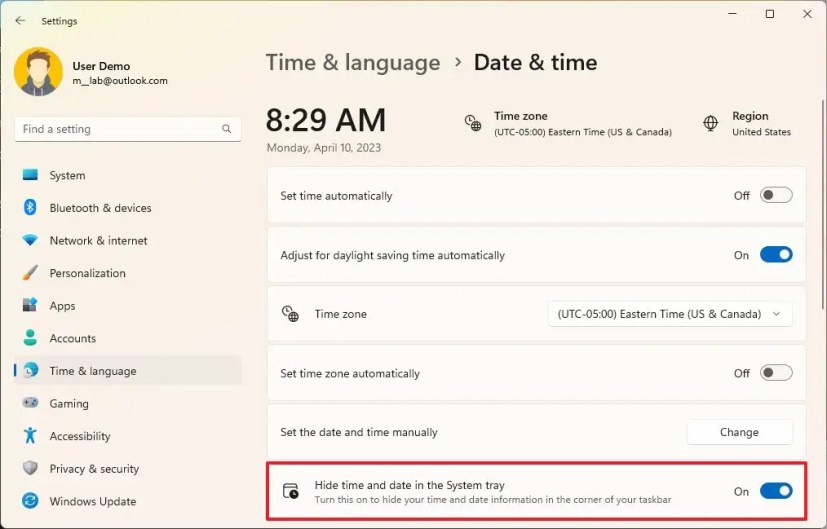Image resolution: width=827 pixels, height=529 pixels.
Task: Click the search magnifier icon
Action: 227,129
